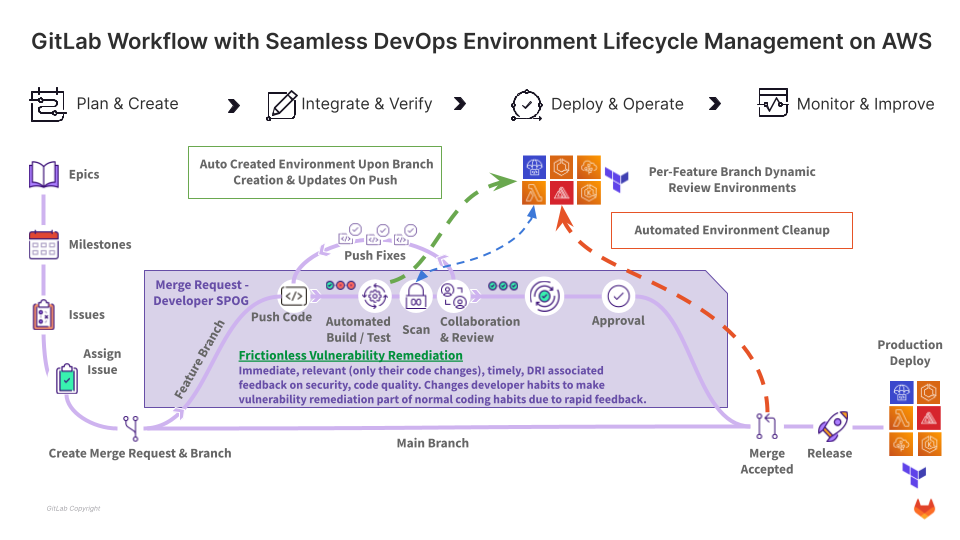The height and width of the screenshot is (540, 960).
Task: Click the Assign Issue checkmark clipboard icon
Action: [x=66, y=380]
